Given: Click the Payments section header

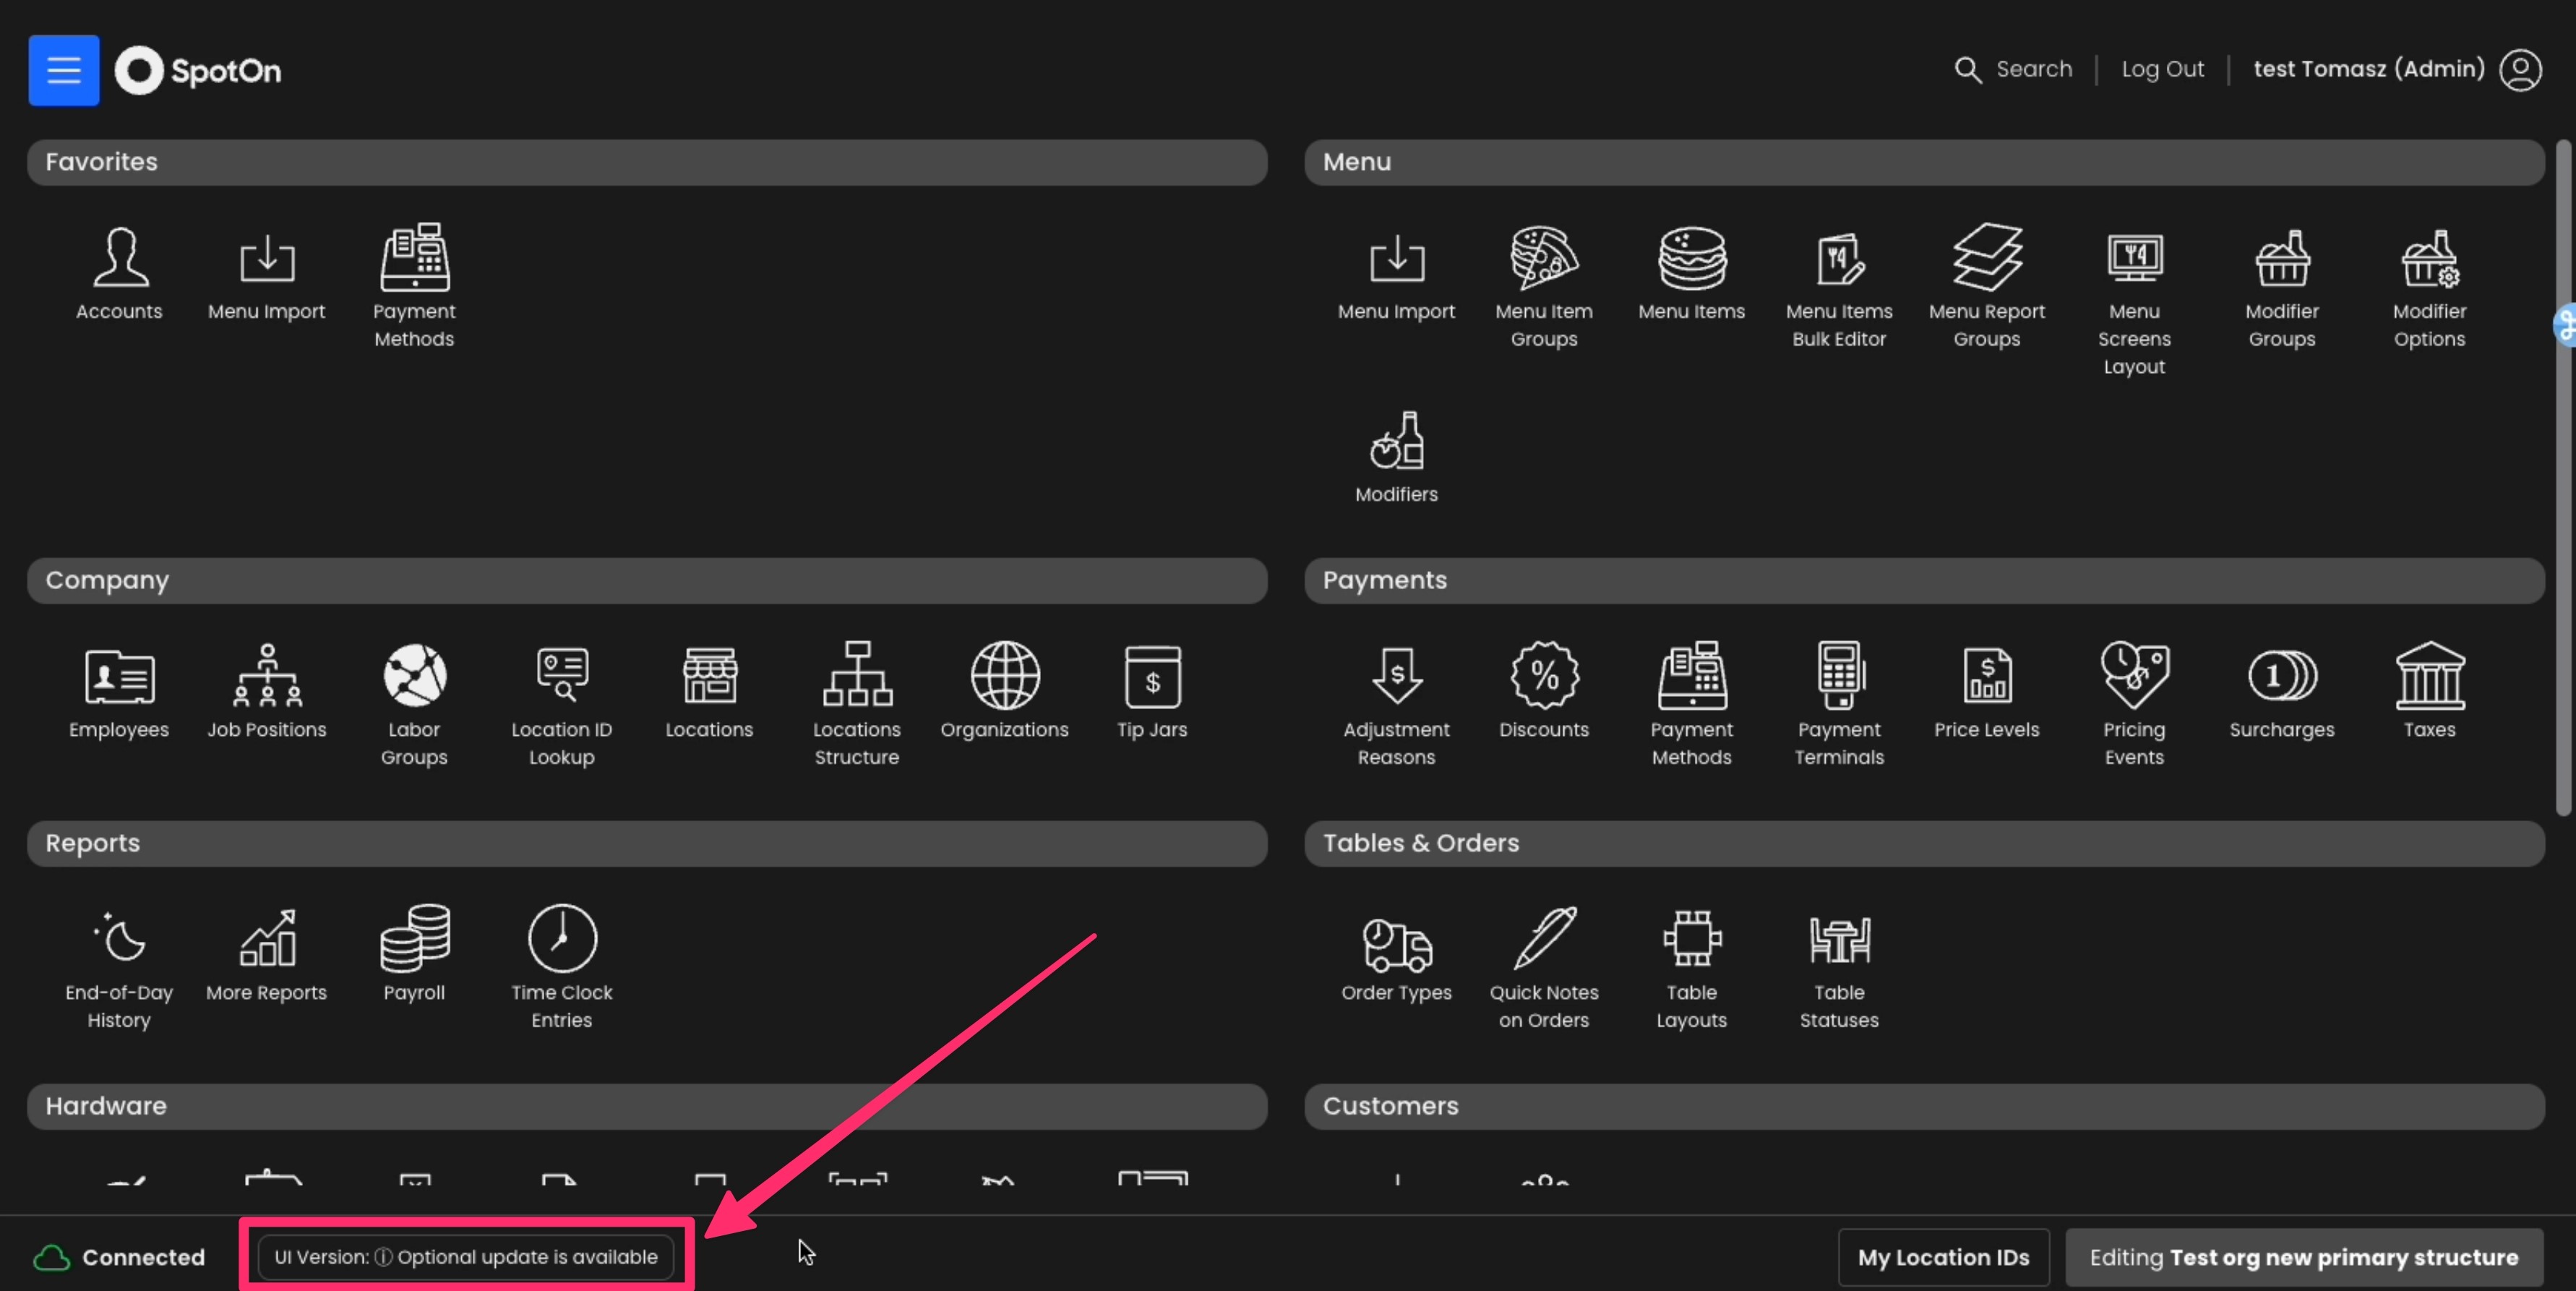Looking at the screenshot, I should click(1924, 580).
